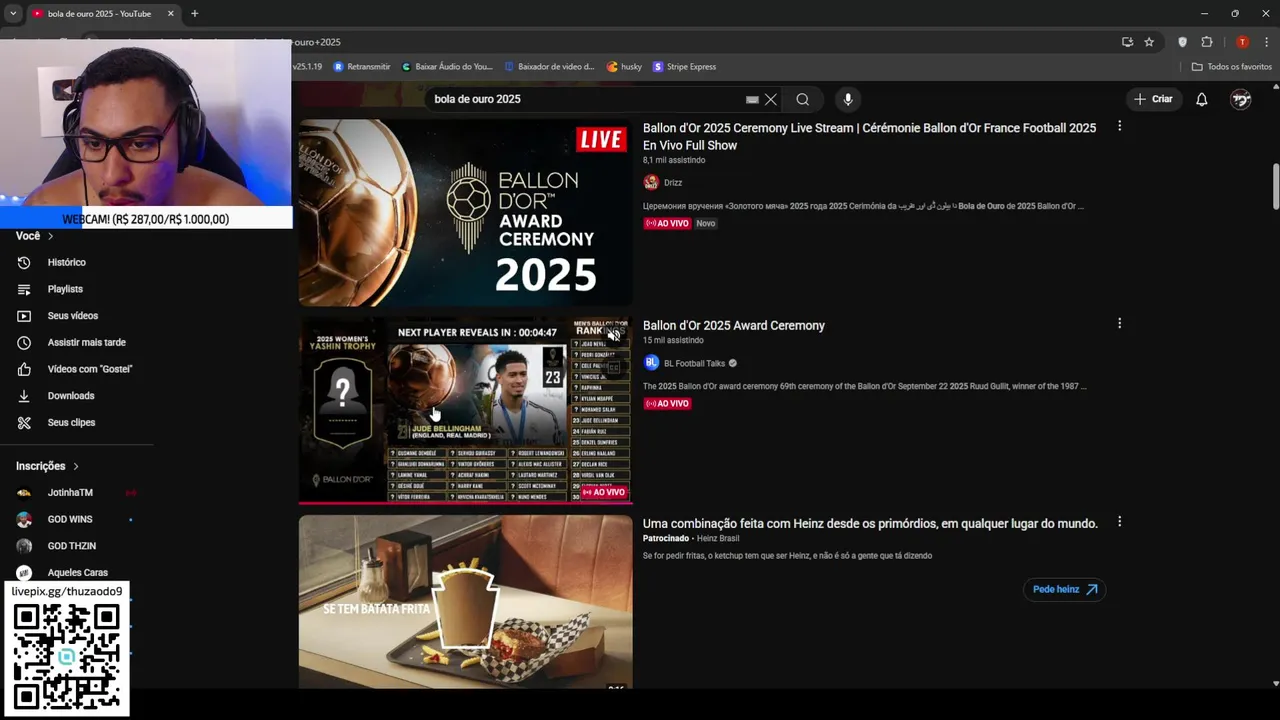Click the BL Football Talks channel name
Screen dimensions: 1280x720
click(694, 363)
